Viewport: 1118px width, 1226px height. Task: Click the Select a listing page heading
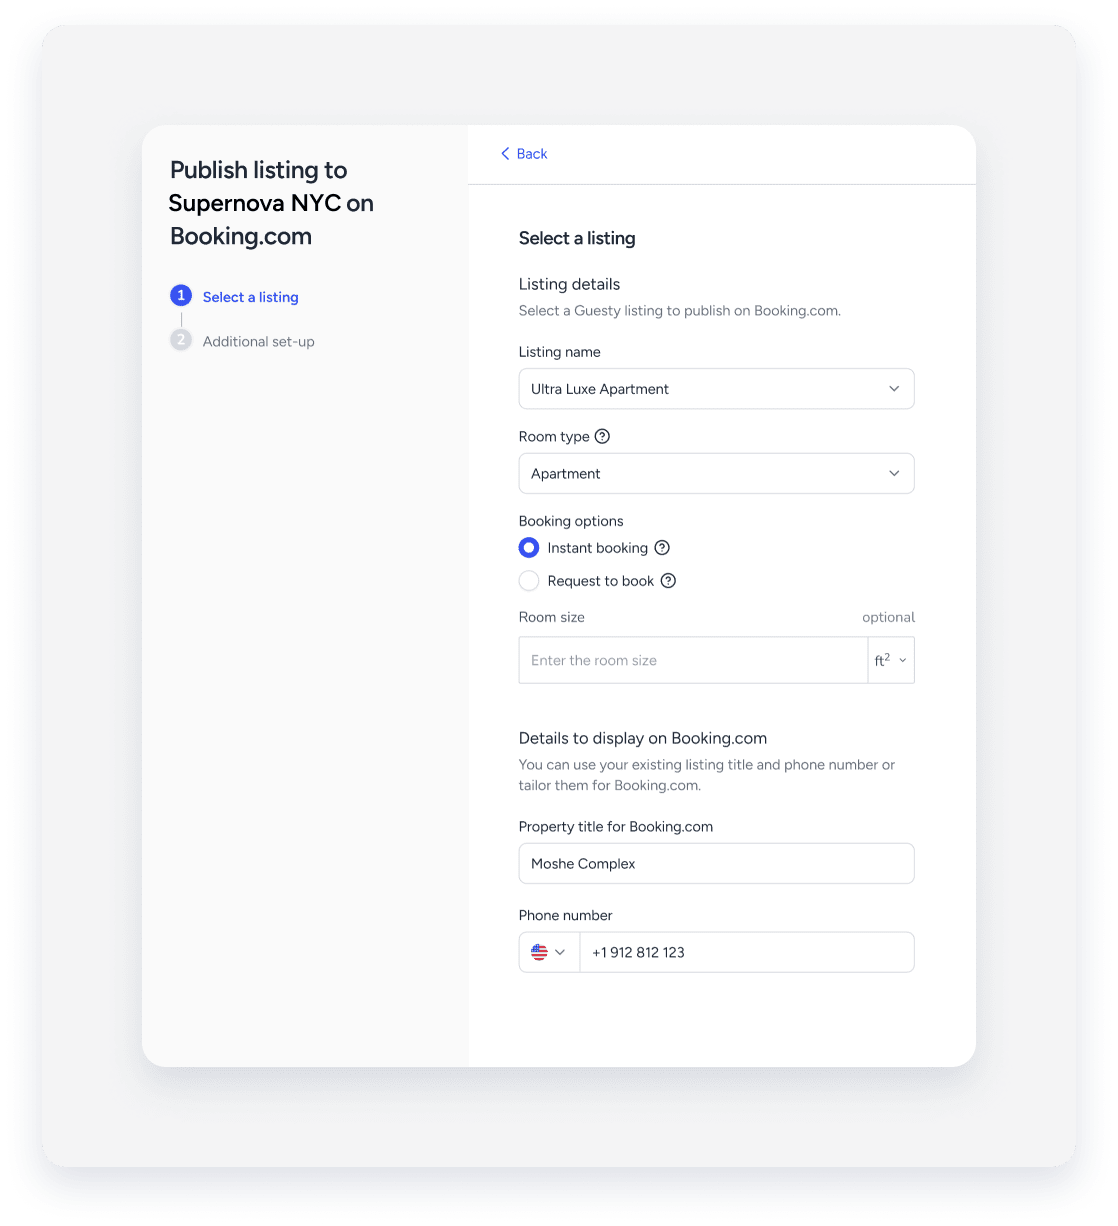(x=577, y=238)
